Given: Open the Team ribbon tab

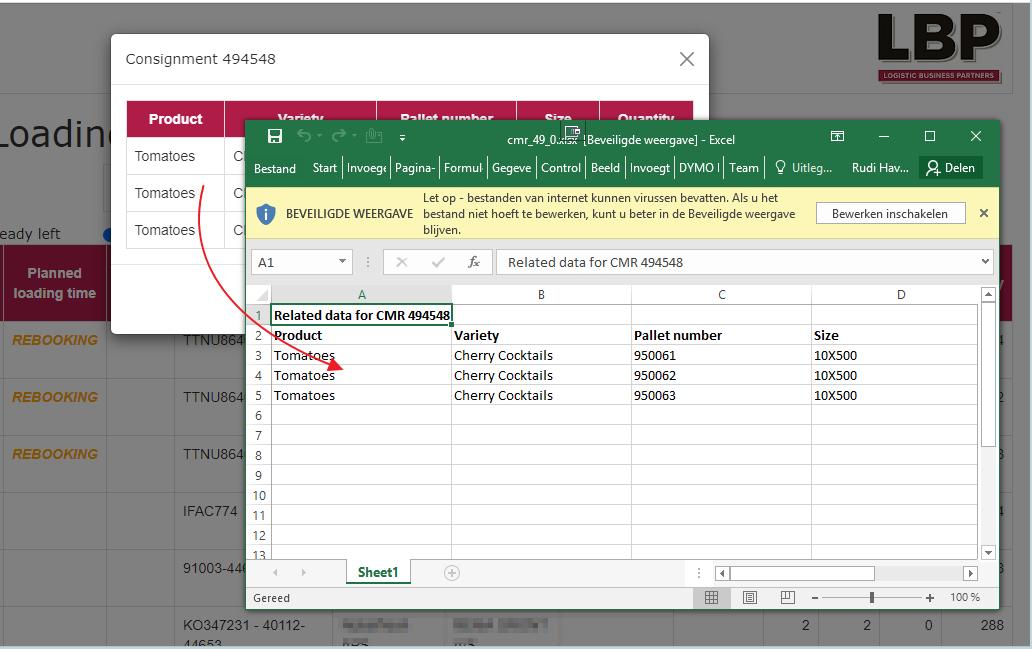Looking at the screenshot, I should point(744,168).
